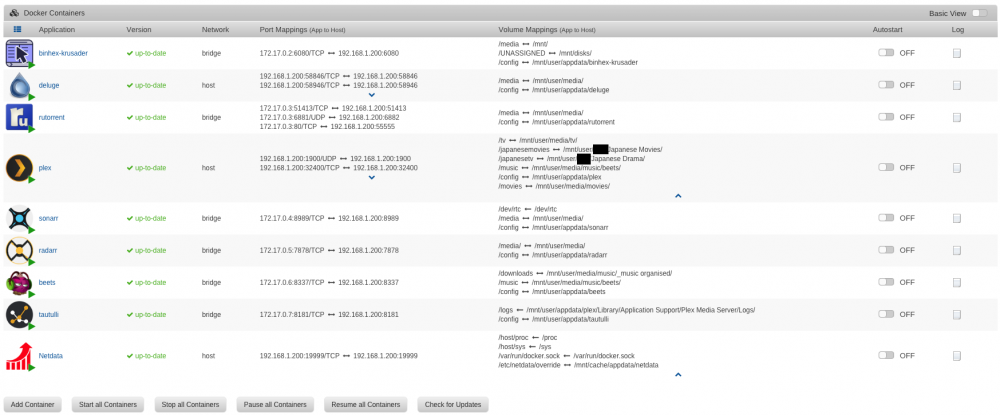Toggle autostart for radarr

[886, 250]
